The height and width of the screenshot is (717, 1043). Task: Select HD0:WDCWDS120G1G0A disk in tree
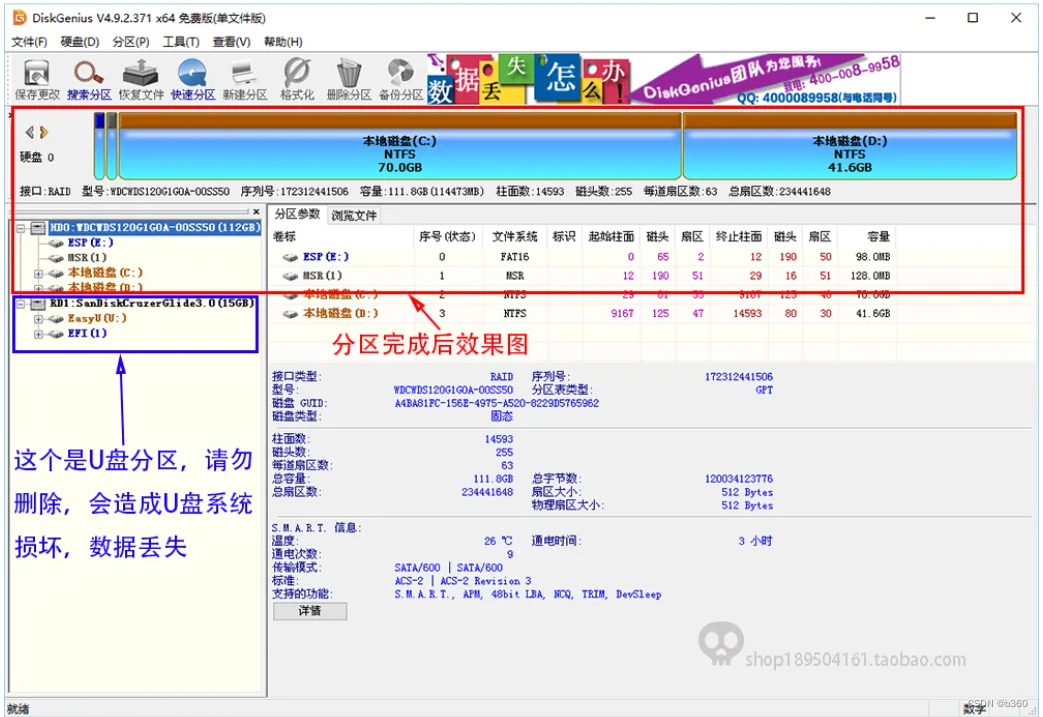pos(154,227)
